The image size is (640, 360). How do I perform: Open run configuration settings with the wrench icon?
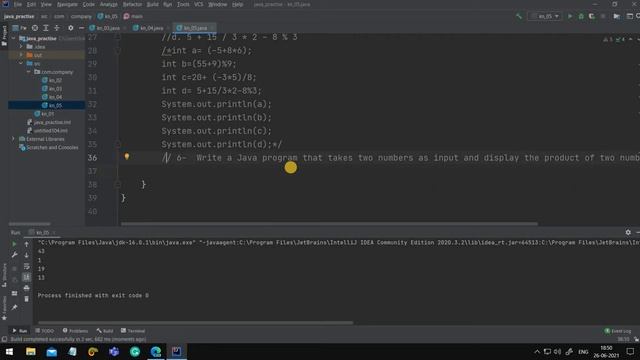[x=14, y=255]
